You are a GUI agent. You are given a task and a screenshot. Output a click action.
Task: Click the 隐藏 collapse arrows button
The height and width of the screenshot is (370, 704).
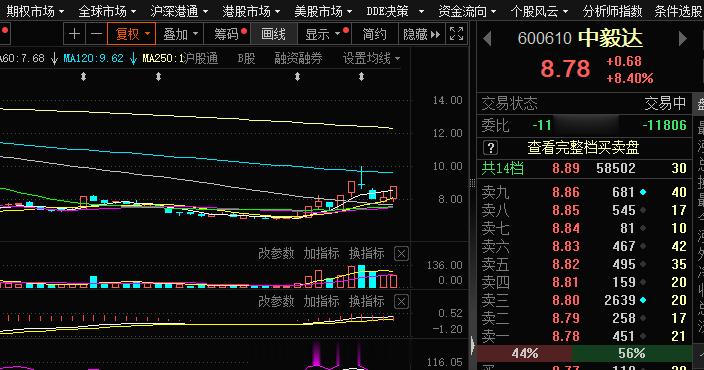tap(422, 34)
